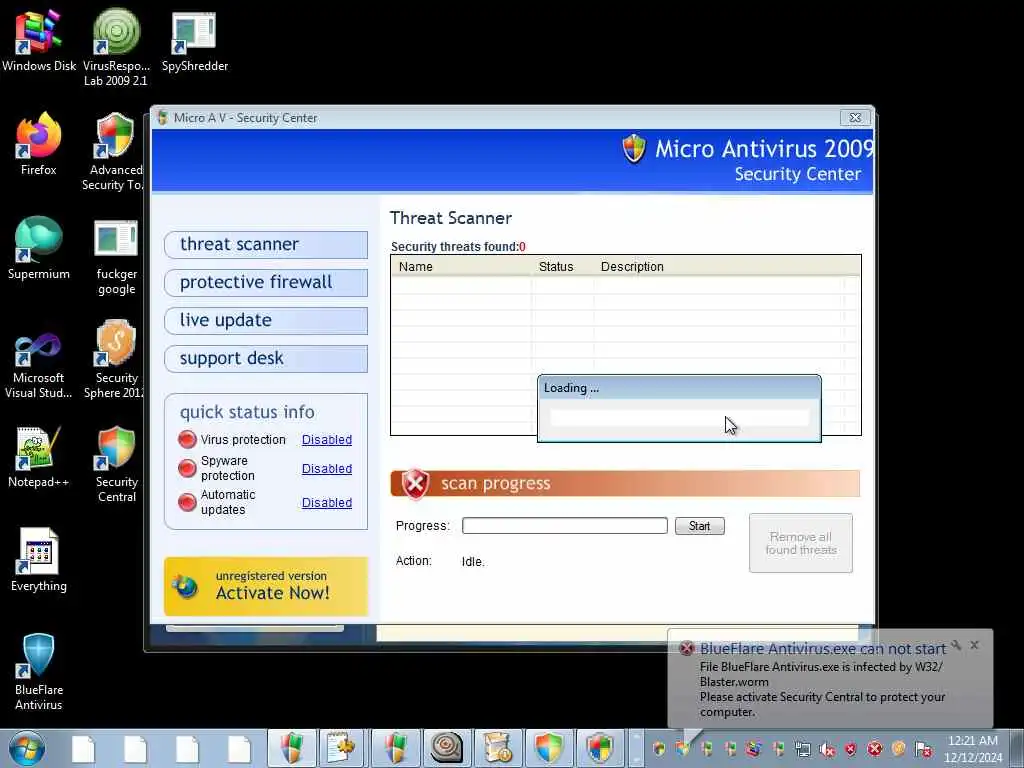Select the 'fuckger google' desktop shortcut
This screenshot has width=1024, height=768.
pyautogui.click(x=116, y=256)
